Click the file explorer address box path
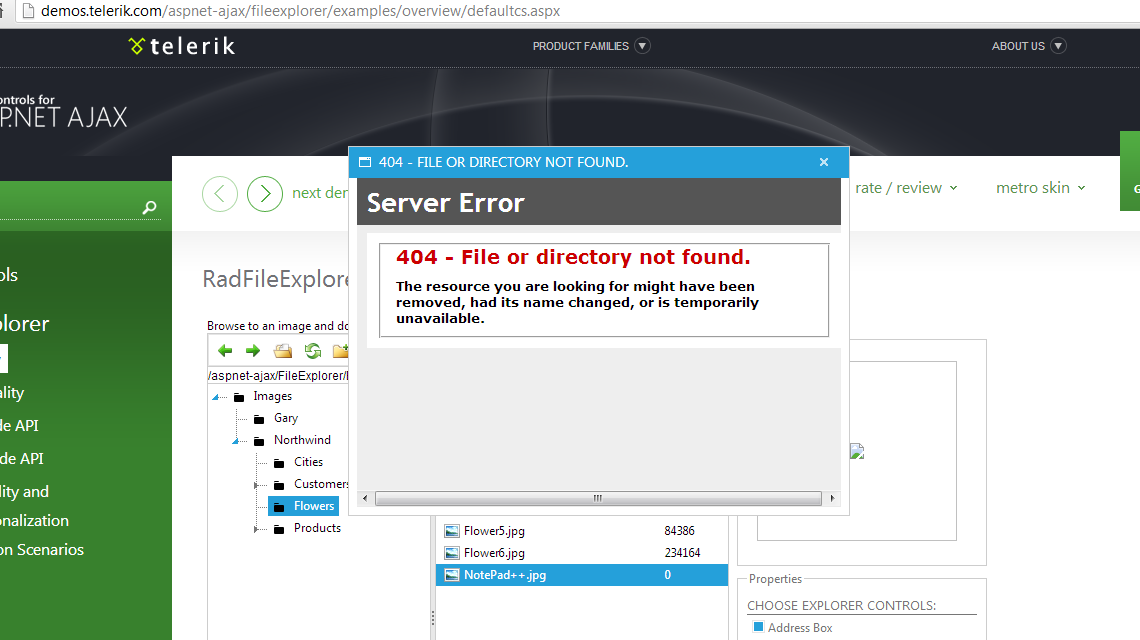Image resolution: width=1140 pixels, height=640 pixels. click(x=278, y=375)
